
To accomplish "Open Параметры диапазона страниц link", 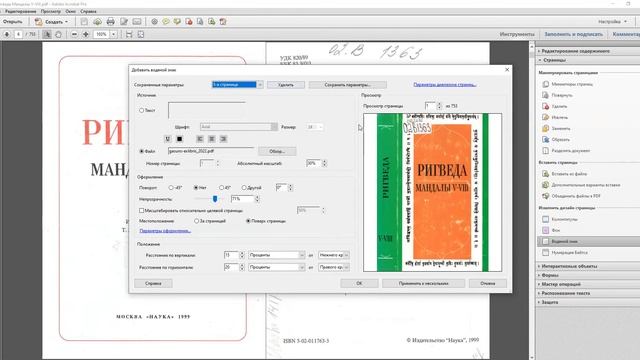I will [445, 85].
